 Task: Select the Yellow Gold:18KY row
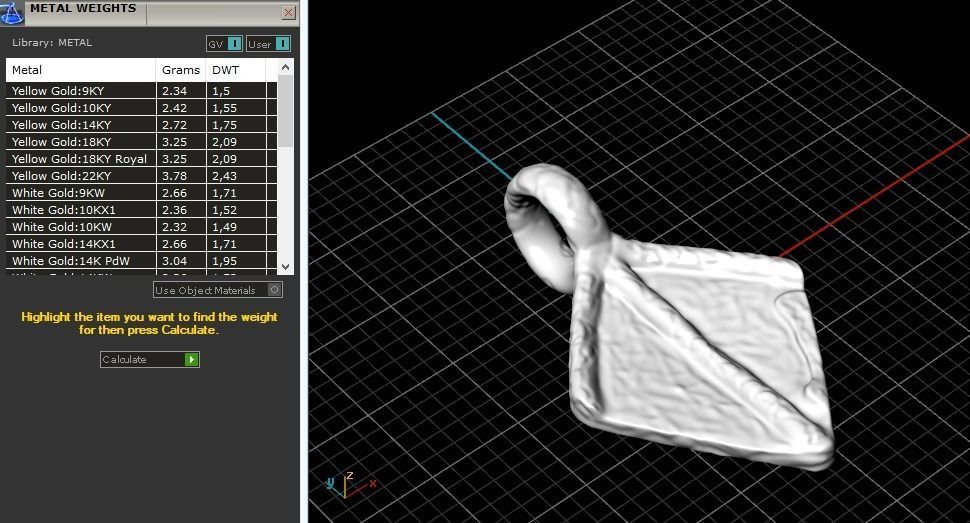(142, 142)
